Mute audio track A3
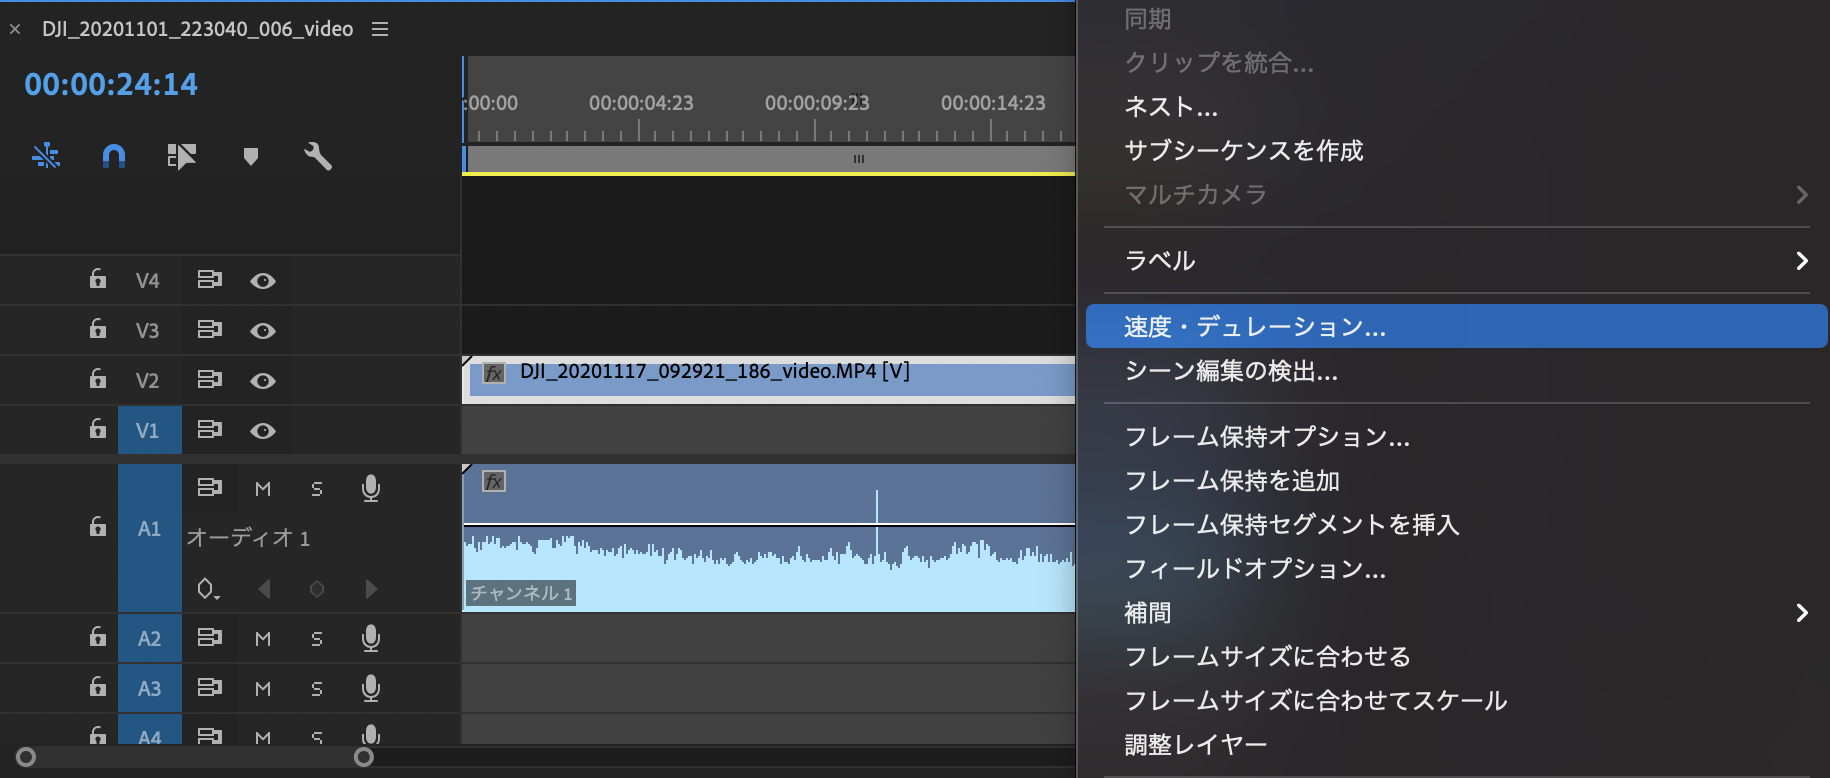1830x778 pixels. pos(263,689)
